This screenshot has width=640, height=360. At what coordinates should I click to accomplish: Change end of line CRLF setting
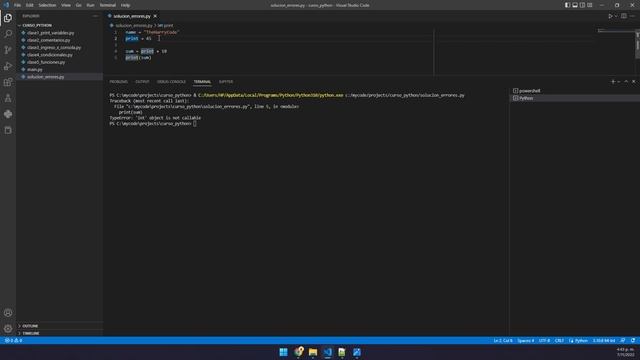(x=559, y=340)
